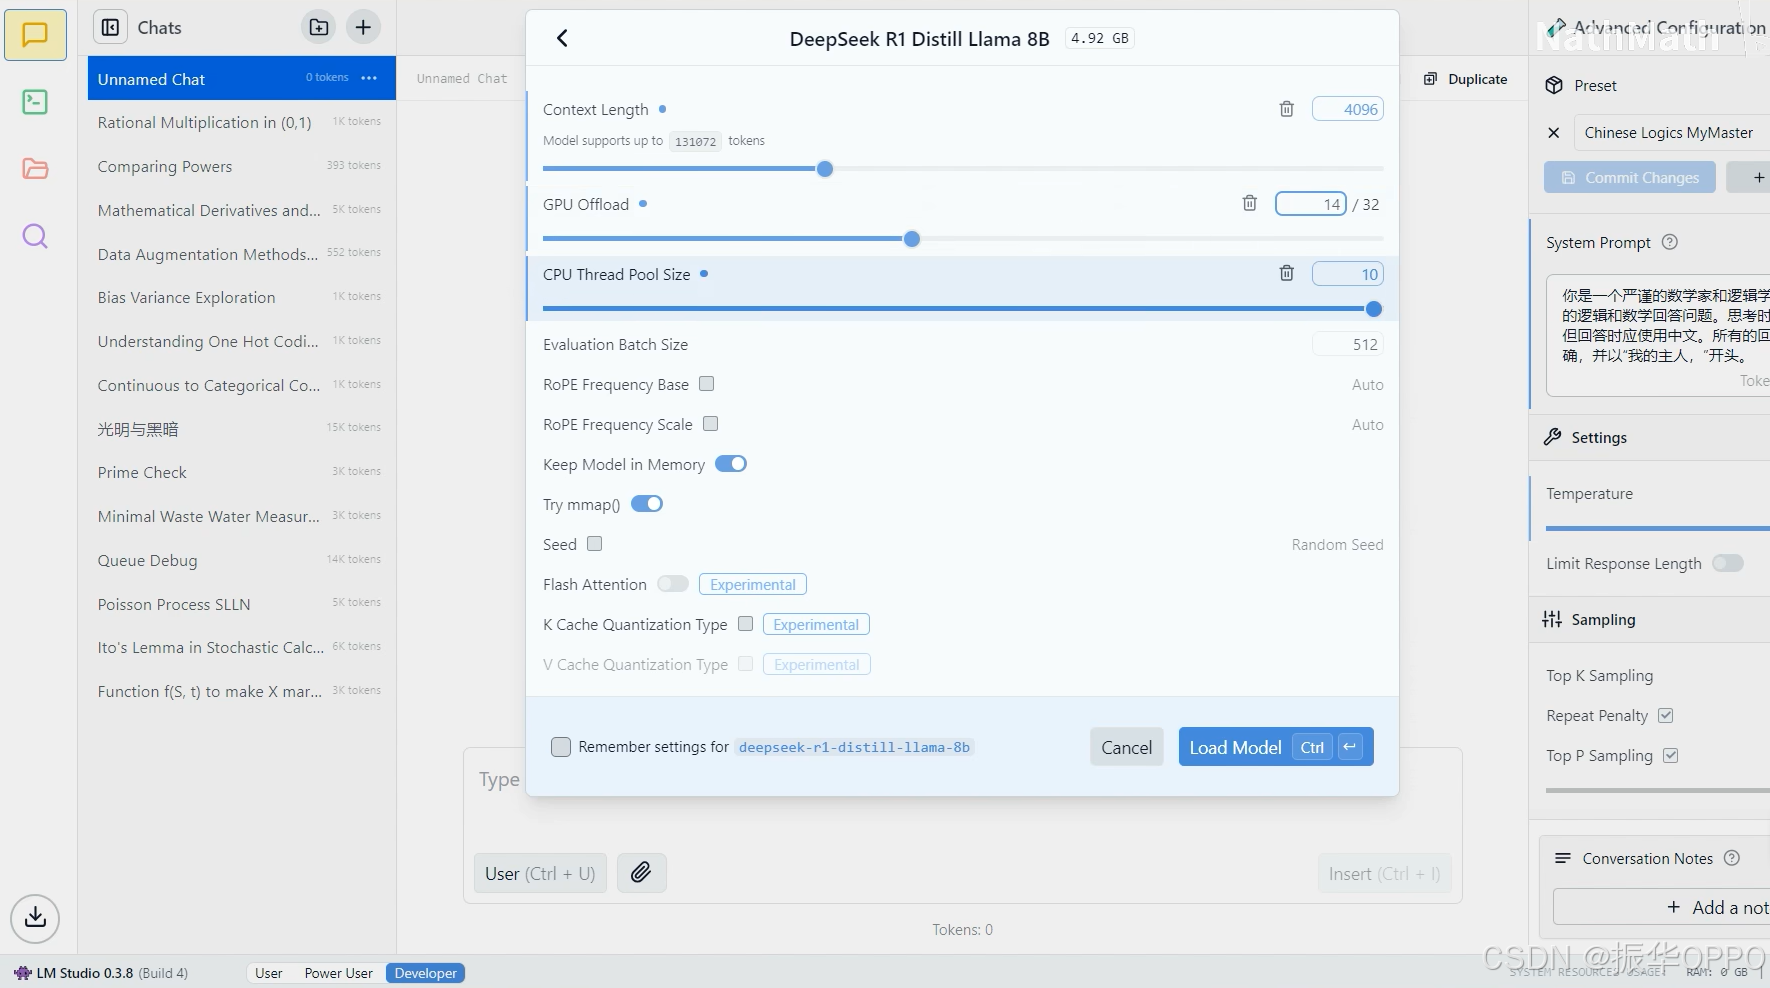The height and width of the screenshot is (988, 1770).
Task: Open the System Prompt help icon
Action: [x=1669, y=242]
